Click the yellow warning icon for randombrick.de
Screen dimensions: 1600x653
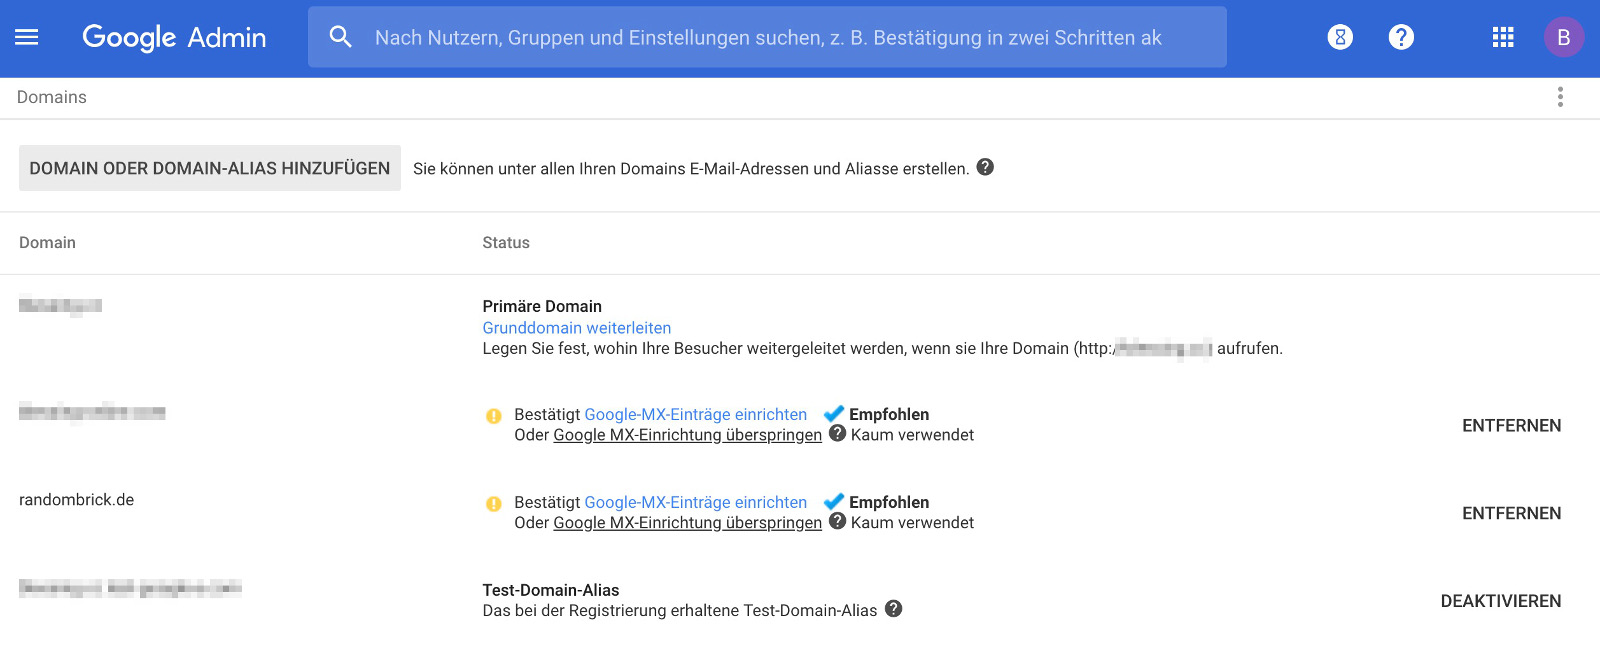(x=494, y=504)
